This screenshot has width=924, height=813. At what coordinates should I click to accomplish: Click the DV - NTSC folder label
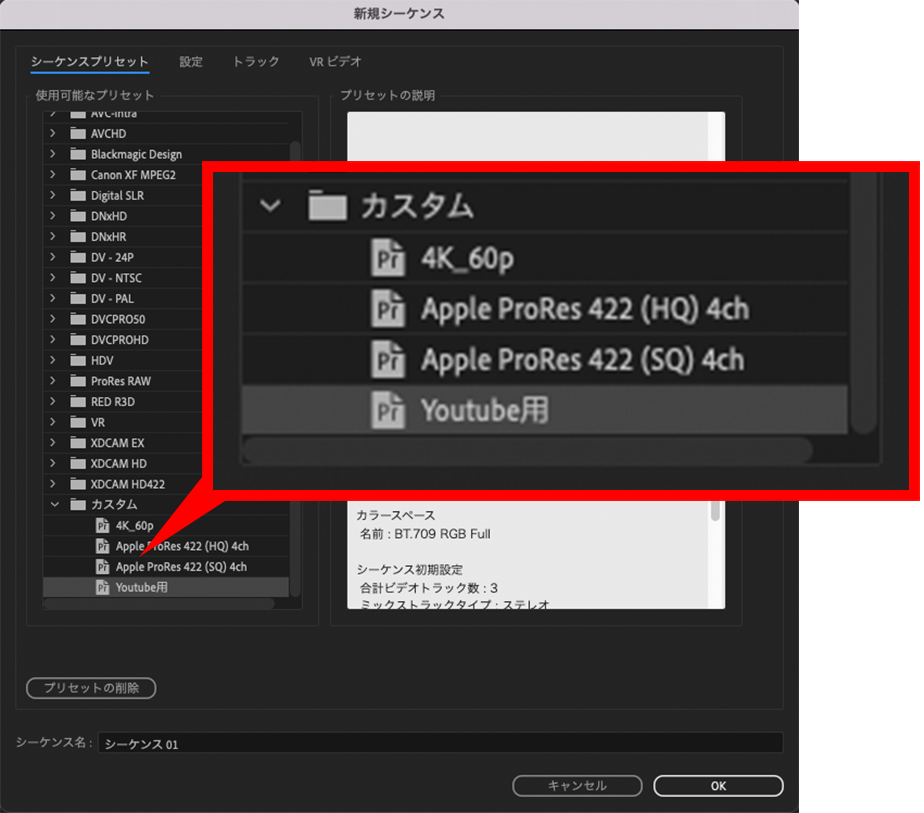click(116, 278)
